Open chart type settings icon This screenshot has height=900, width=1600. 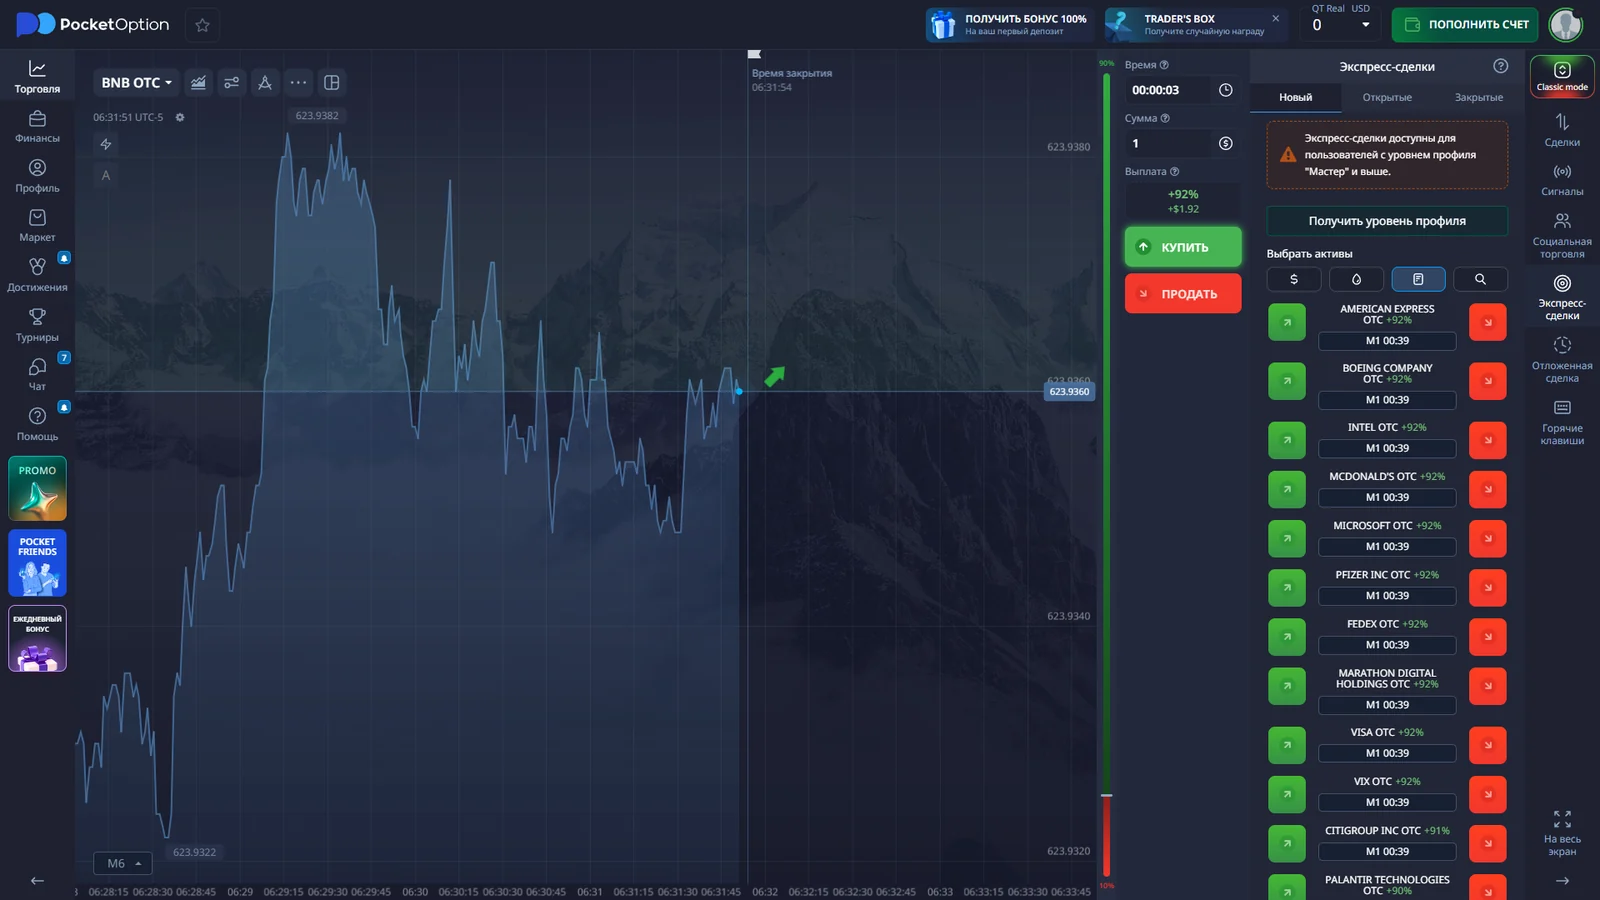pyautogui.click(x=198, y=83)
